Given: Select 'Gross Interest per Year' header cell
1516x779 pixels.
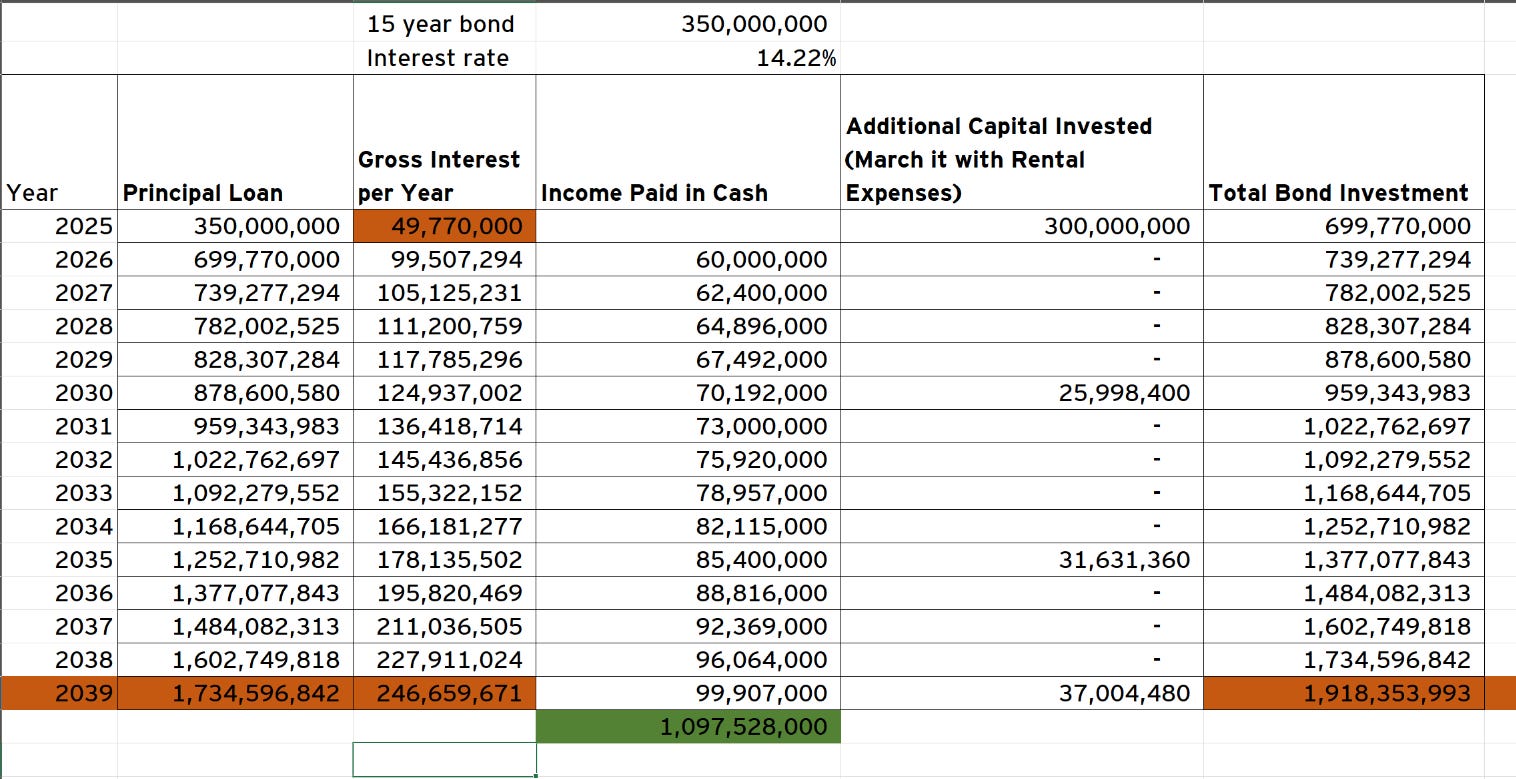Looking at the screenshot, I should (x=444, y=142).
